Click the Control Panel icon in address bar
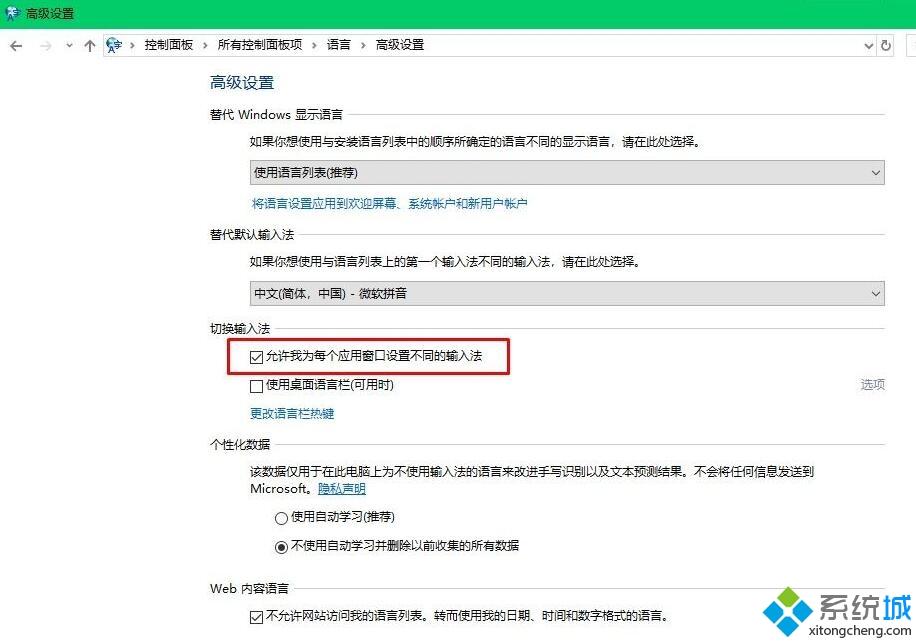 click(x=114, y=45)
